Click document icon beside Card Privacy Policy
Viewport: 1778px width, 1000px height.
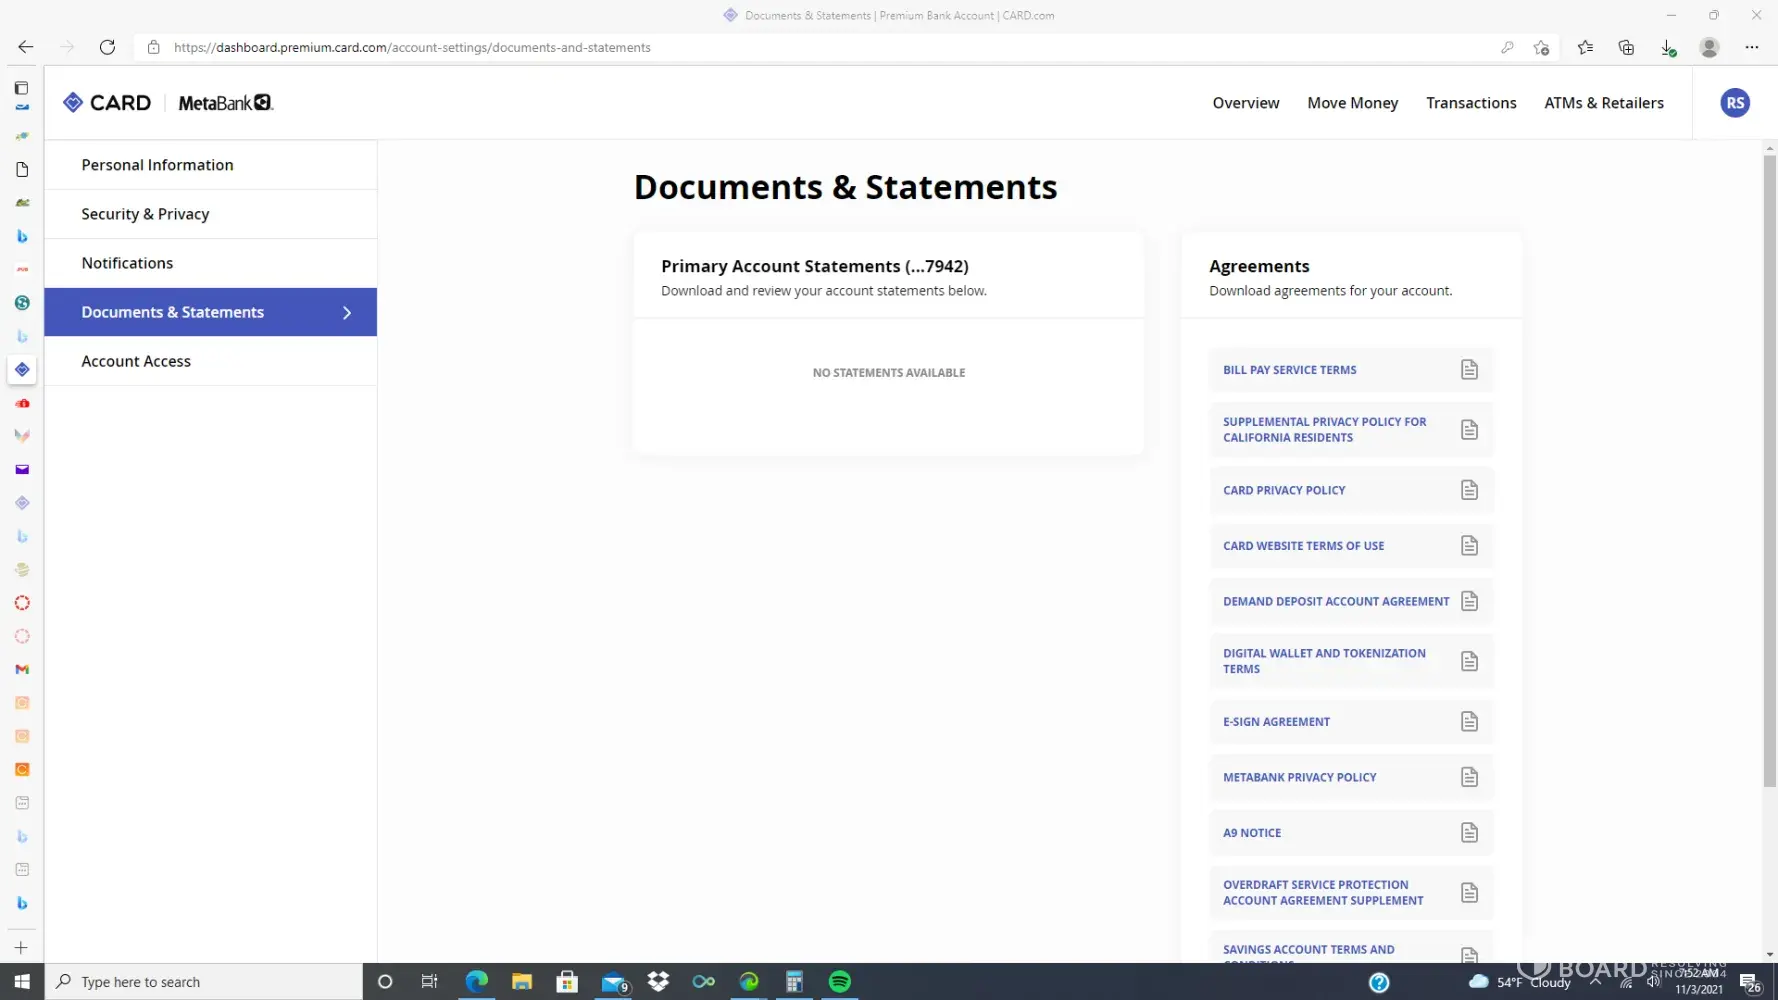[x=1468, y=490]
